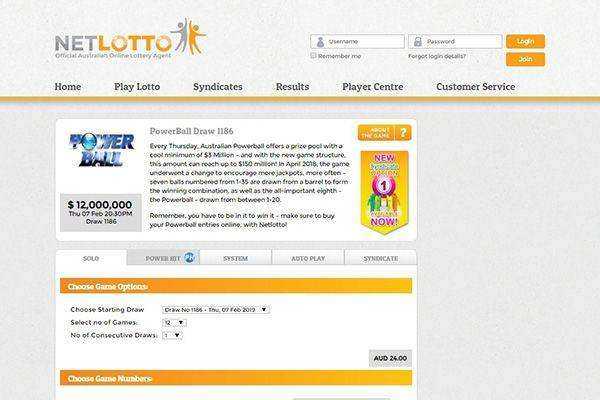
Task: Open the No of Consecutive Draws dropdown
Action: click(x=172, y=335)
